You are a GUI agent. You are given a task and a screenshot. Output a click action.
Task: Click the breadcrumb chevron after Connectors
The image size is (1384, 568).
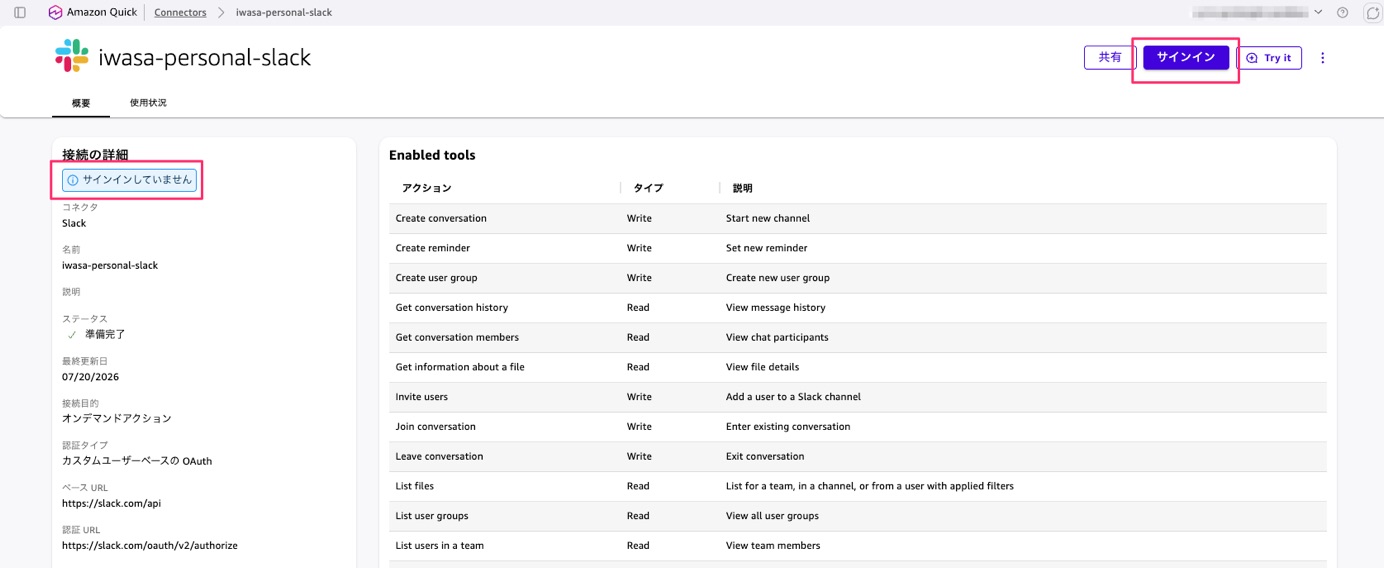pos(221,13)
